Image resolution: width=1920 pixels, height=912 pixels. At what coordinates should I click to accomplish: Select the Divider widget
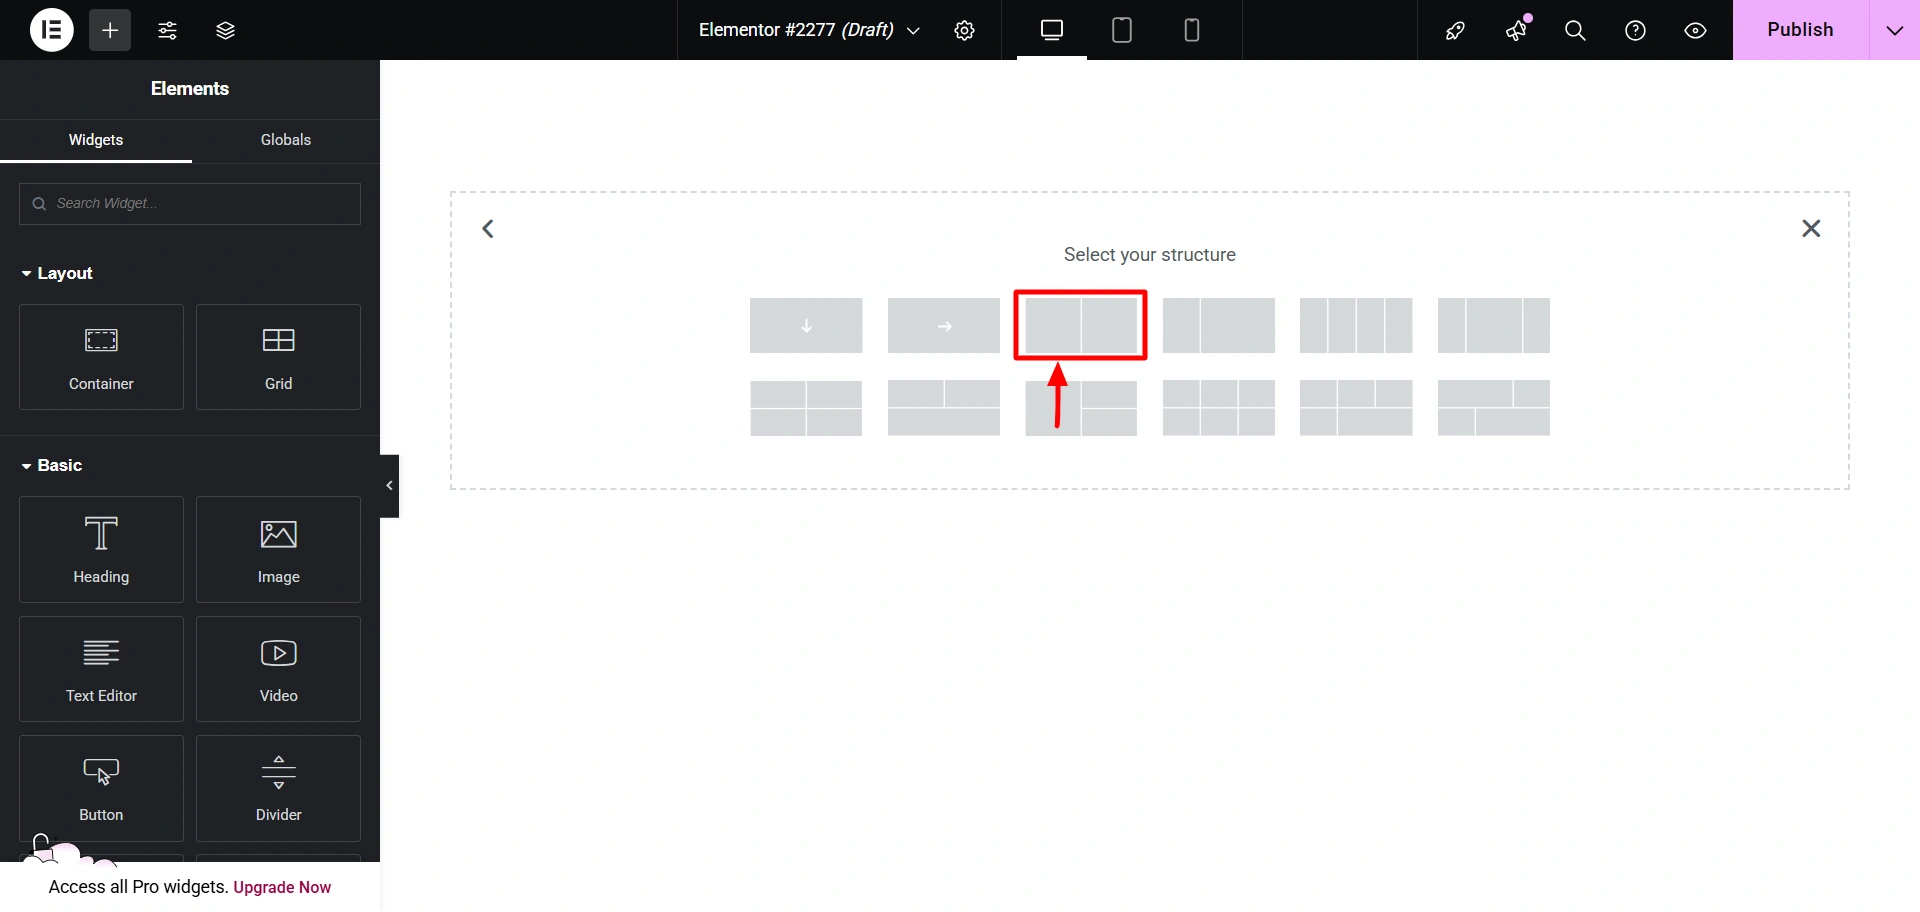(278, 788)
